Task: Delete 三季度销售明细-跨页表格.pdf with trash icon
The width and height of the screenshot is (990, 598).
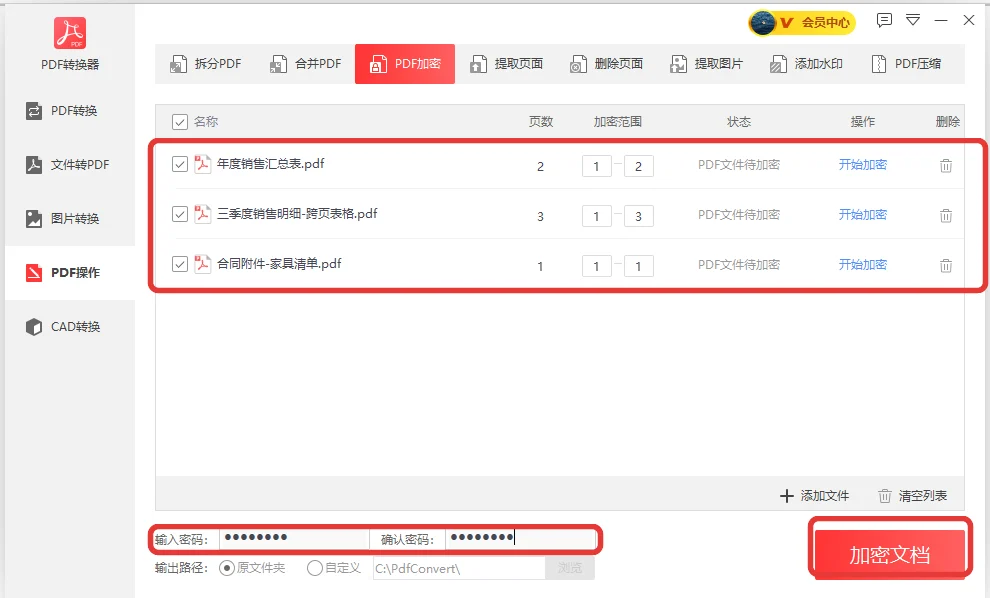Action: [x=946, y=215]
